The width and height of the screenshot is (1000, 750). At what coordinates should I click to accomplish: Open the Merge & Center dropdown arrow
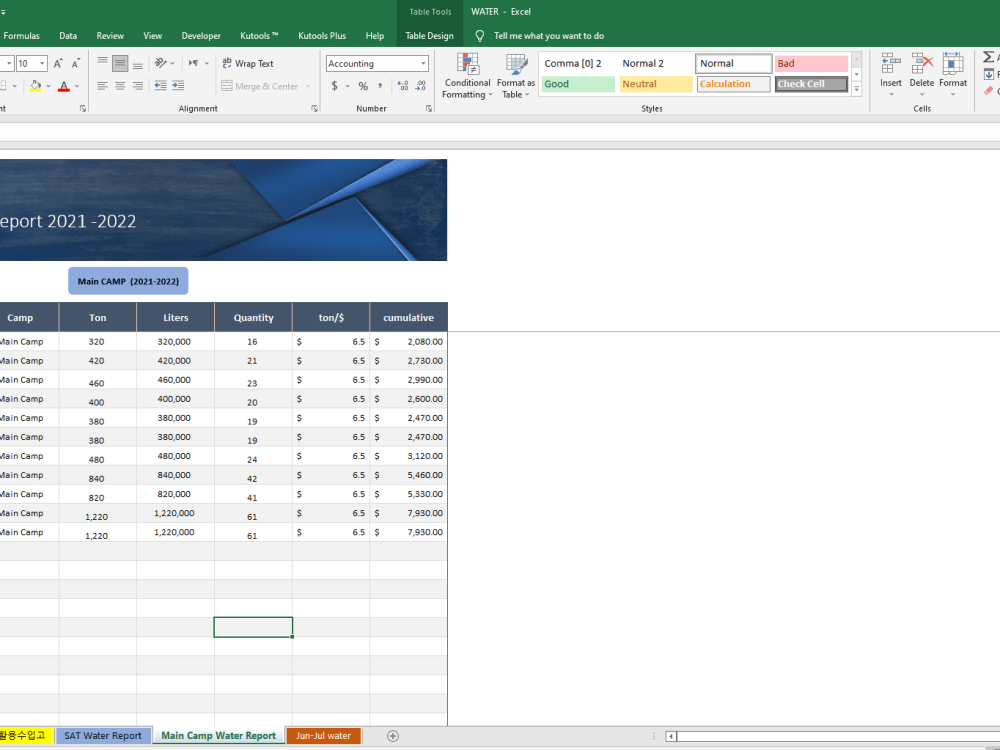point(308,86)
